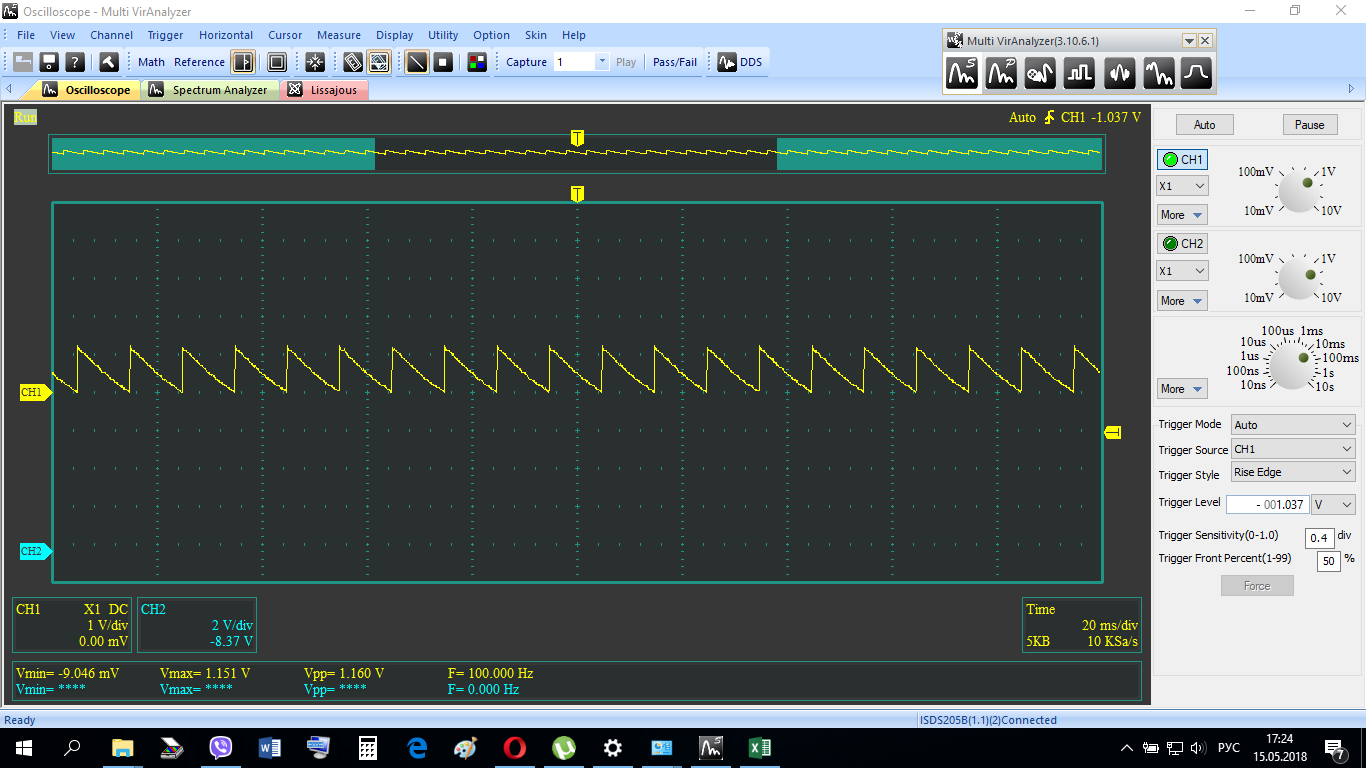
Task: Open Excel from the Windows taskbar
Action: (759, 747)
